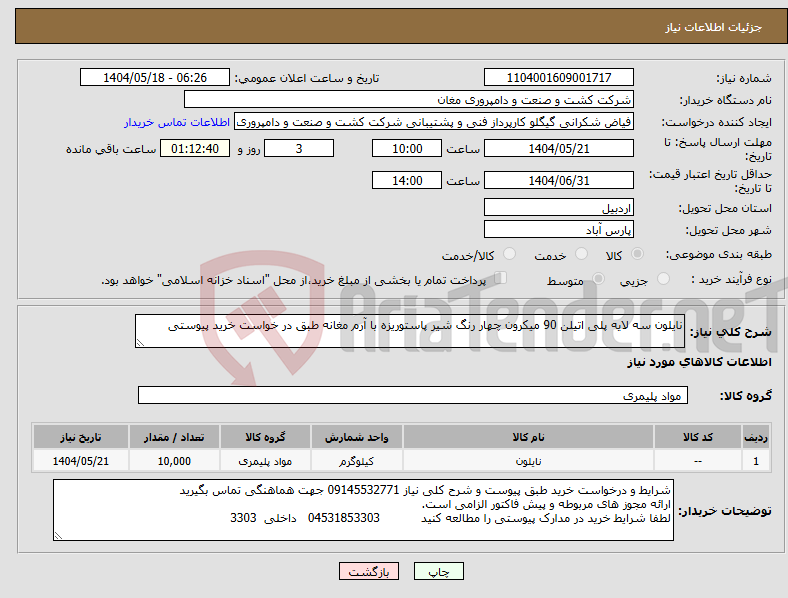Click the بازگشت (back) button

pos(369,571)
